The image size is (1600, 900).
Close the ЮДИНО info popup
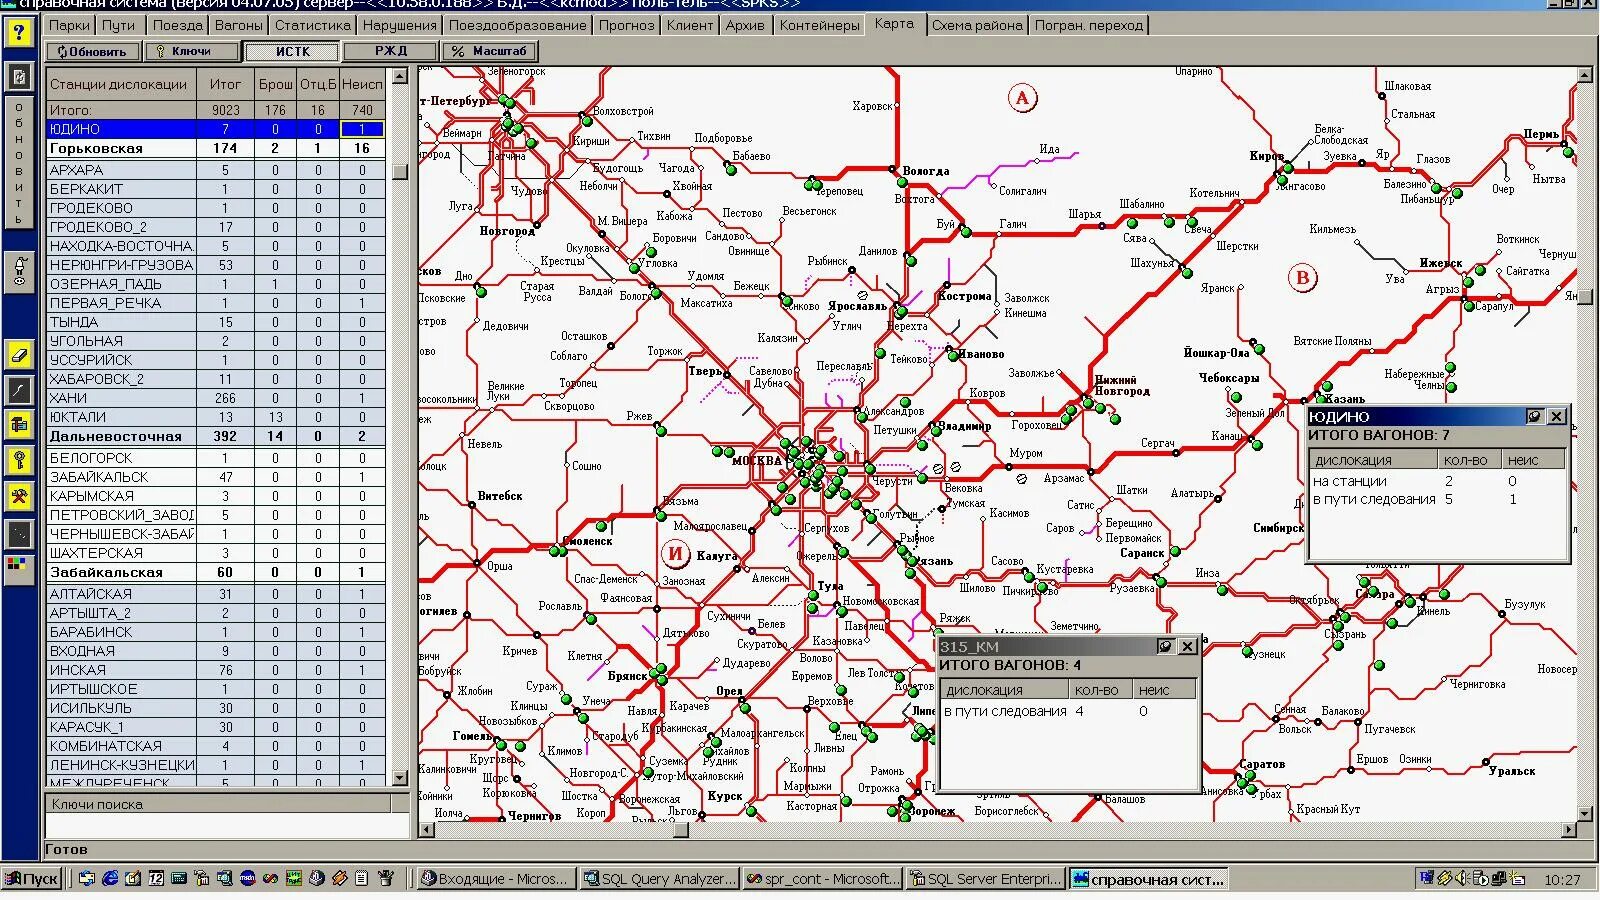(1557, 416)
